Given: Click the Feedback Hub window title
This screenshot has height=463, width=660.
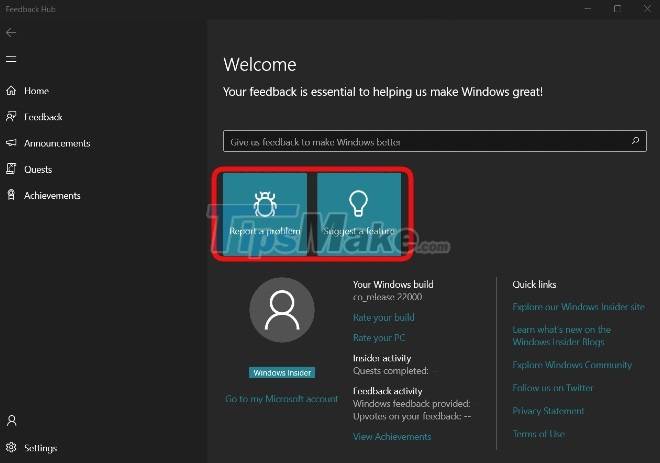Looking at the screenshot, I should coord(30,9).
